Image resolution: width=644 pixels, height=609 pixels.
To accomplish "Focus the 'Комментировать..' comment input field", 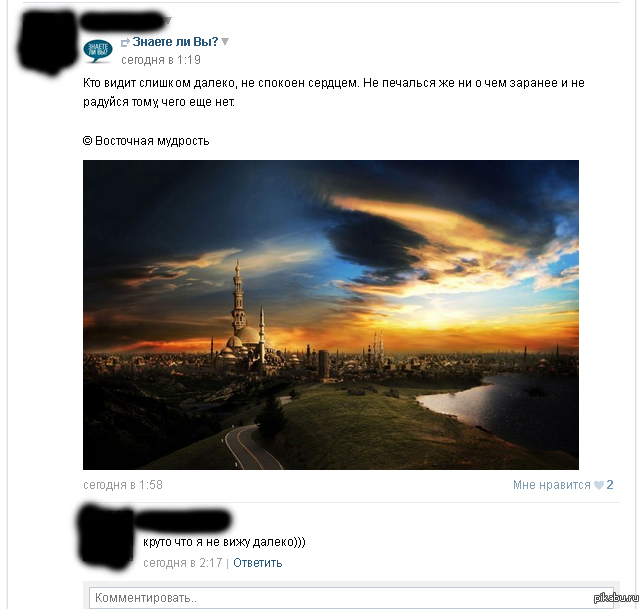I will 351,597.
